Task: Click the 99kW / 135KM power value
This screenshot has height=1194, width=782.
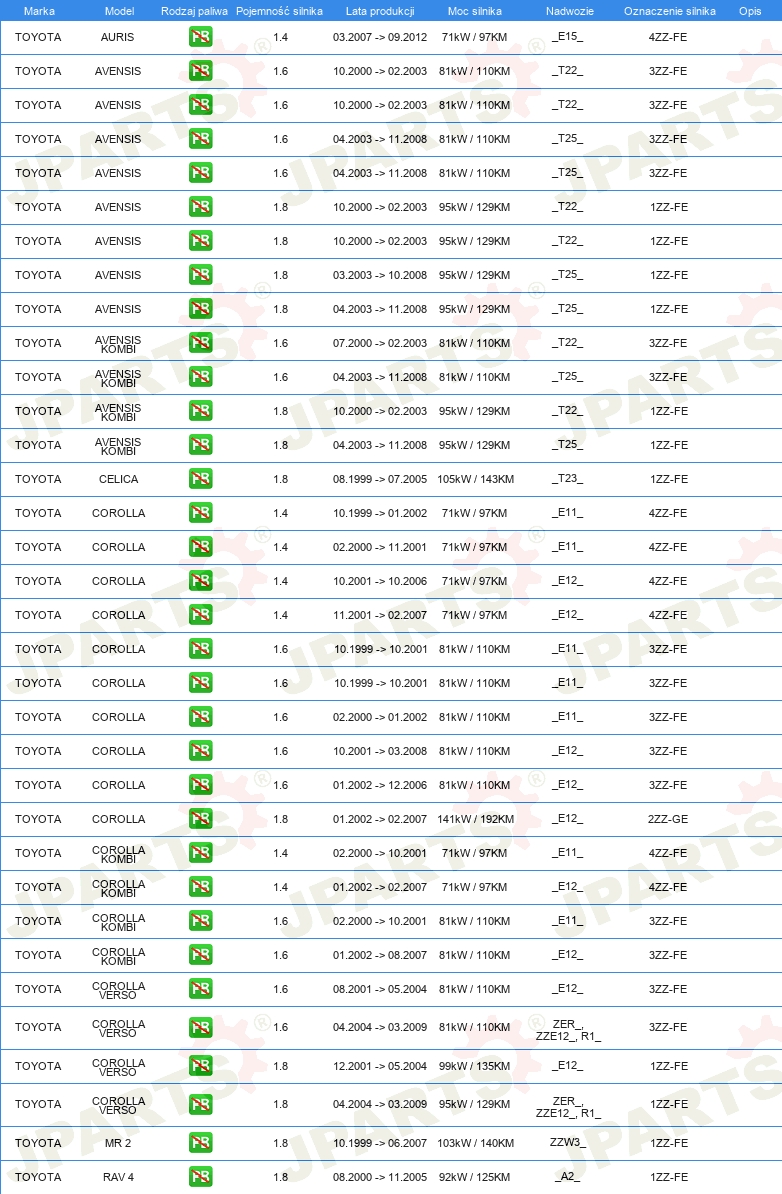Action: point(474,1066)
